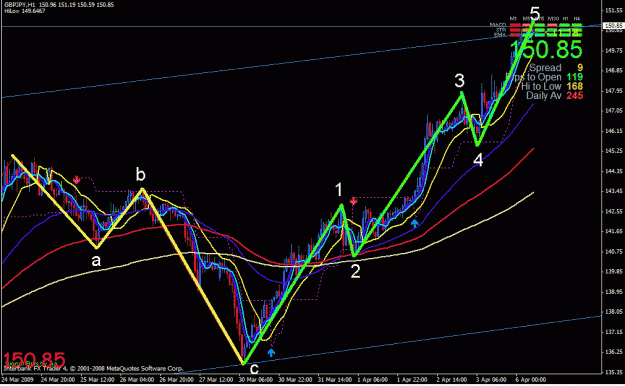The width and height of the screenshot is (625, 386).
Task: Click the large green 150.85 price display
Action: point(546,49)
